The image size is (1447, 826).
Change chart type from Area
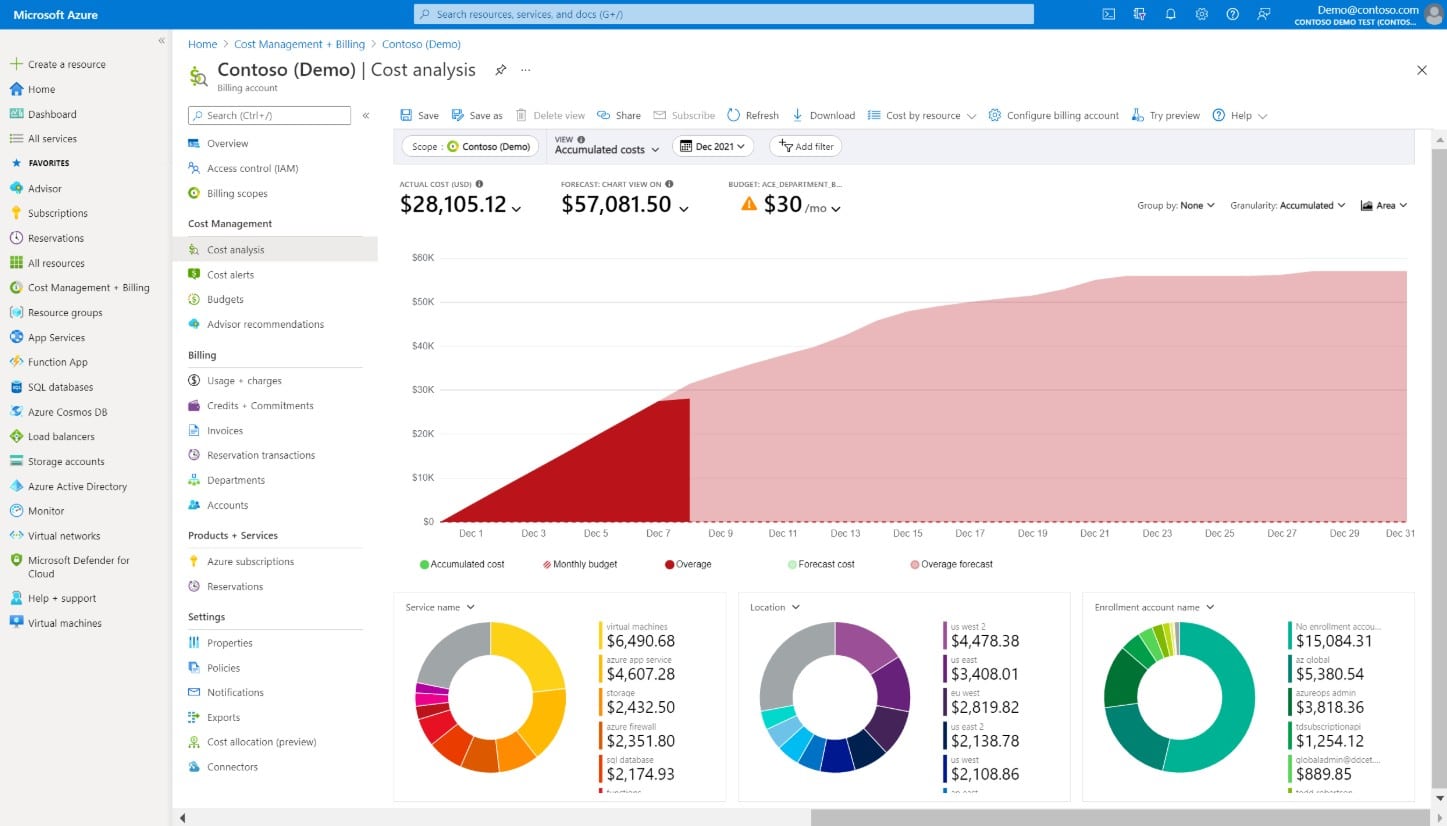tap(1384, 205)
